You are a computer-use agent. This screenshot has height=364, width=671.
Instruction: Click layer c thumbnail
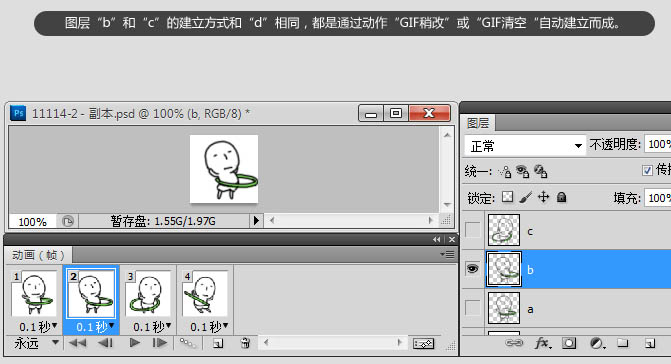[504, 230]
